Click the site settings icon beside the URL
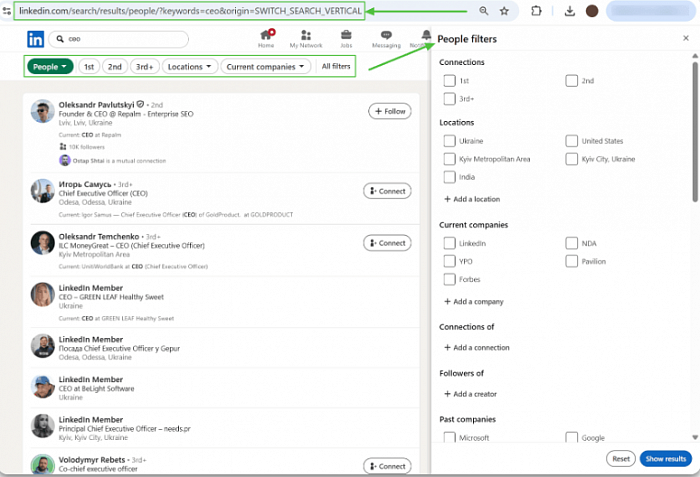The width and height of the screenshot is (700, 477). [7, 11]
